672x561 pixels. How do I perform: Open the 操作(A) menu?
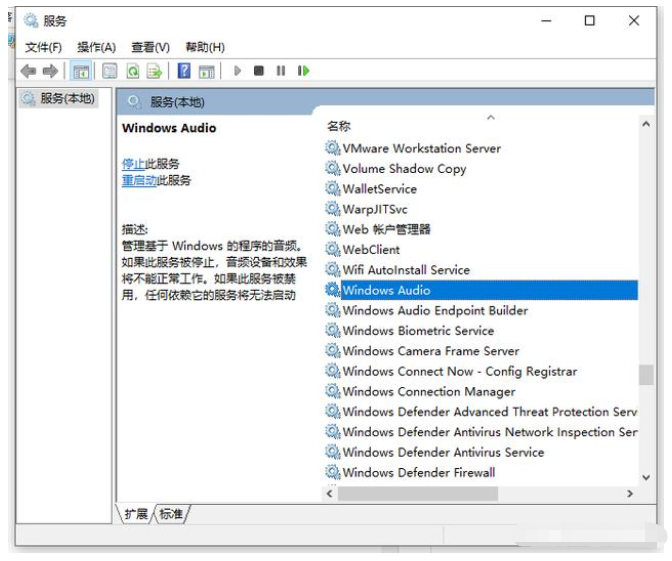coord(96,47)
